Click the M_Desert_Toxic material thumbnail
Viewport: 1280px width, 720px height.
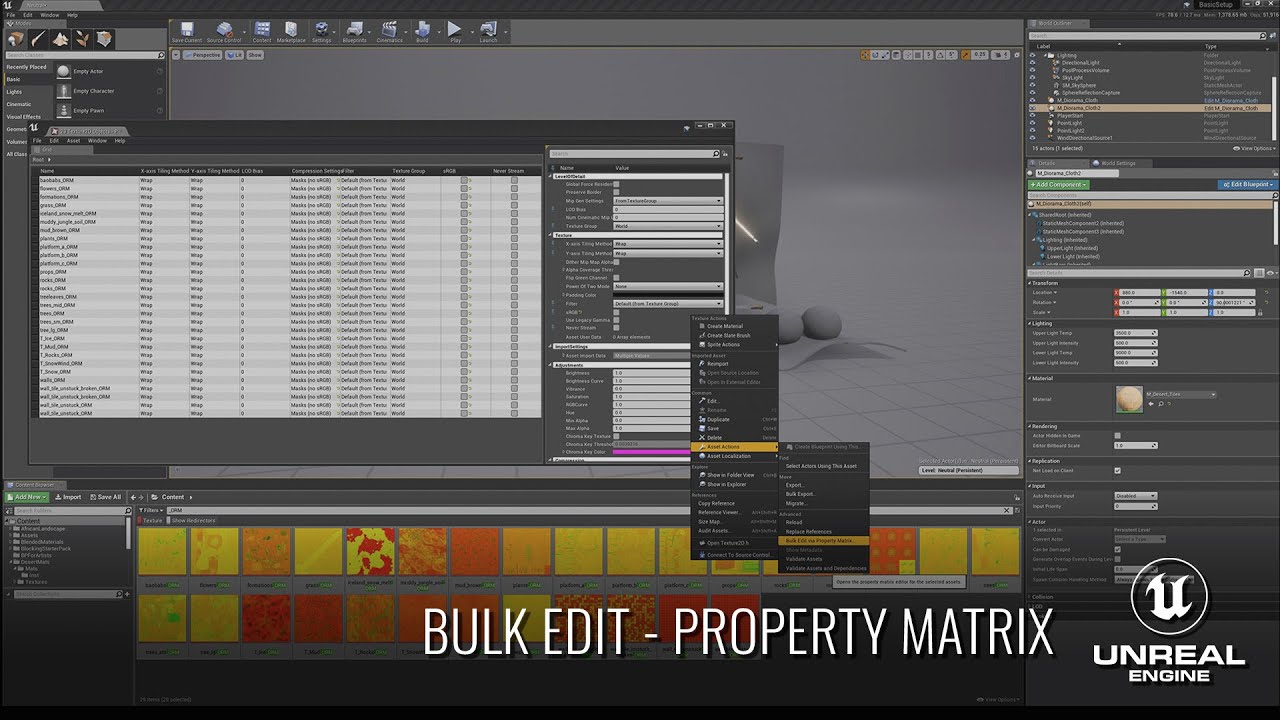tap(1129, 399)
